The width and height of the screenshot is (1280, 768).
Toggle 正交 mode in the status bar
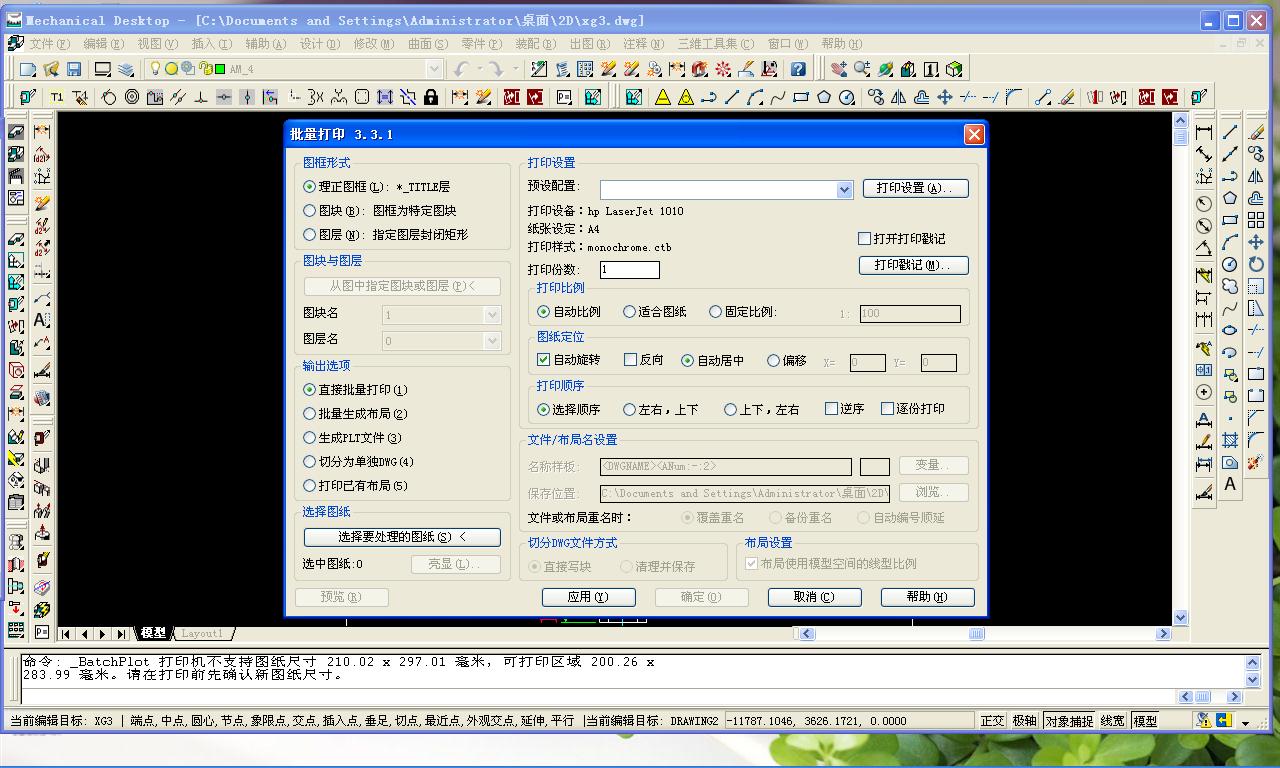[x=992, y=721]
